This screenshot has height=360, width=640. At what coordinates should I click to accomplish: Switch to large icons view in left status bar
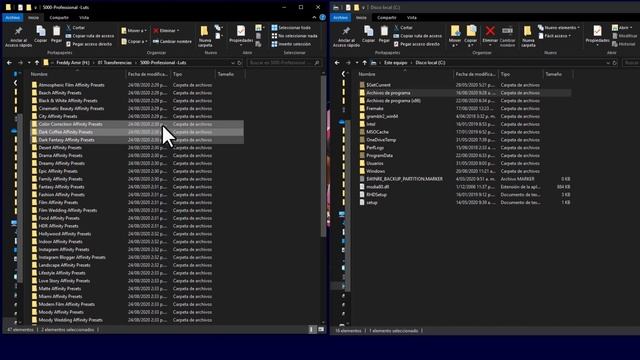pyautogui.click(x=321, y=329)
